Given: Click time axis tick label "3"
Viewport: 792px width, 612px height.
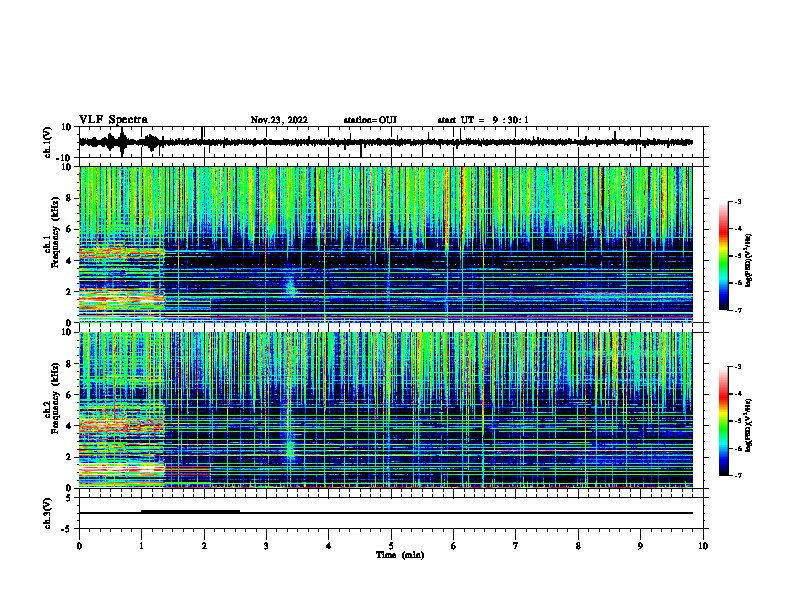Looking at the screenshot, I should pos(266,546).
